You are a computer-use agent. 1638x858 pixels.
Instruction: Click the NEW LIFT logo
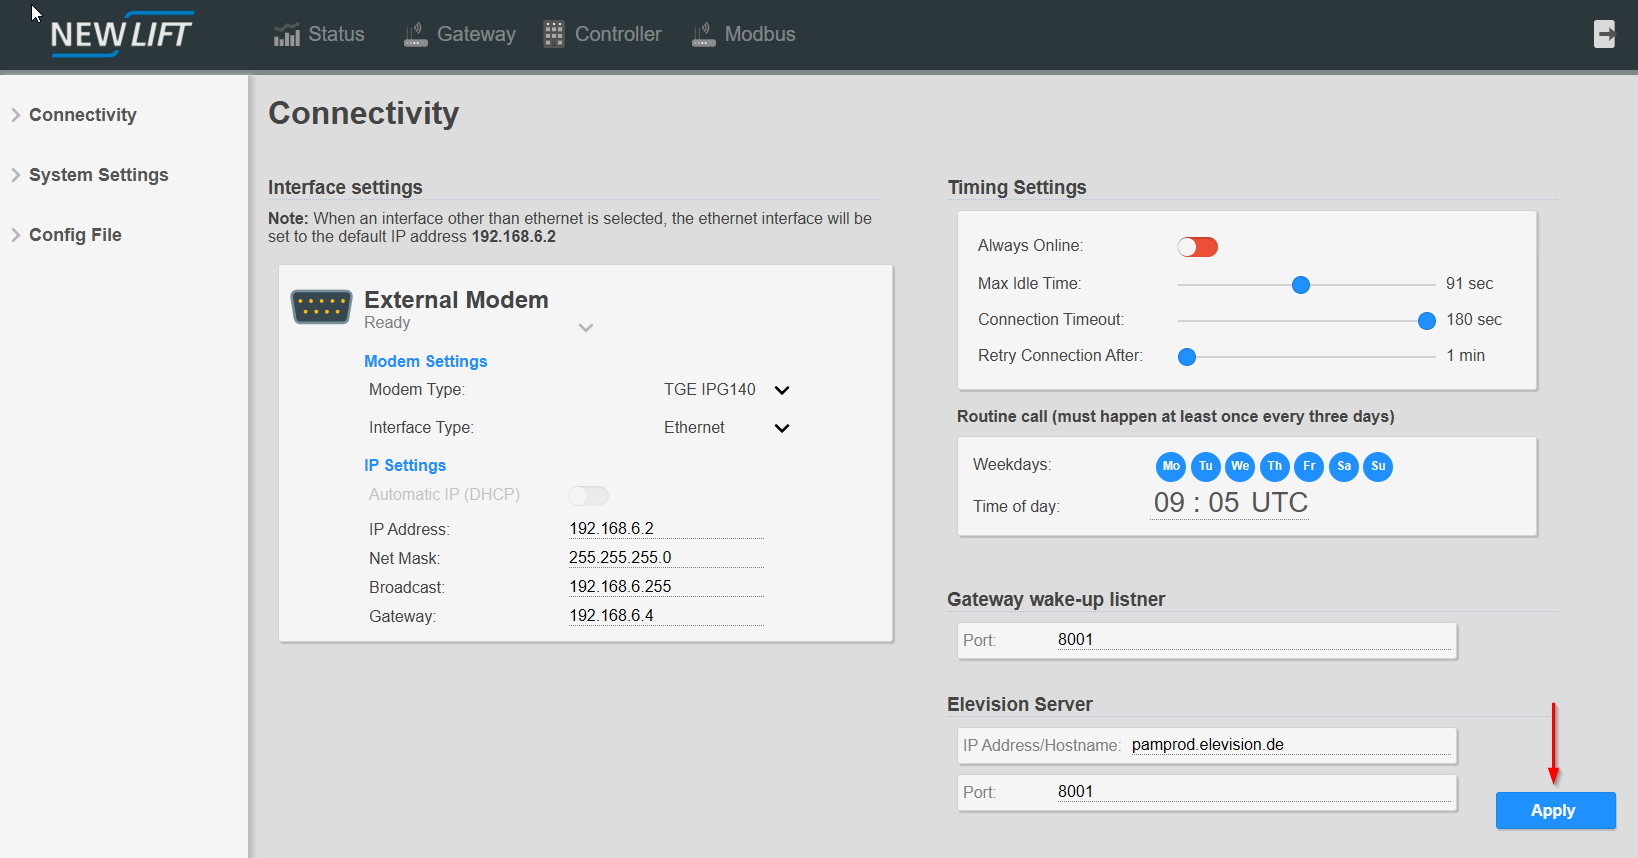pos(121,34)
